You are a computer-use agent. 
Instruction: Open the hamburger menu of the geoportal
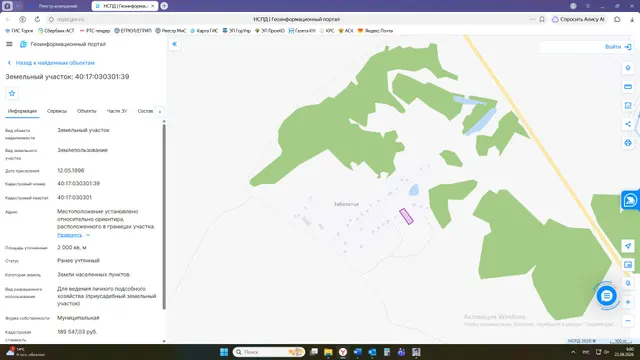click(9, 44)
